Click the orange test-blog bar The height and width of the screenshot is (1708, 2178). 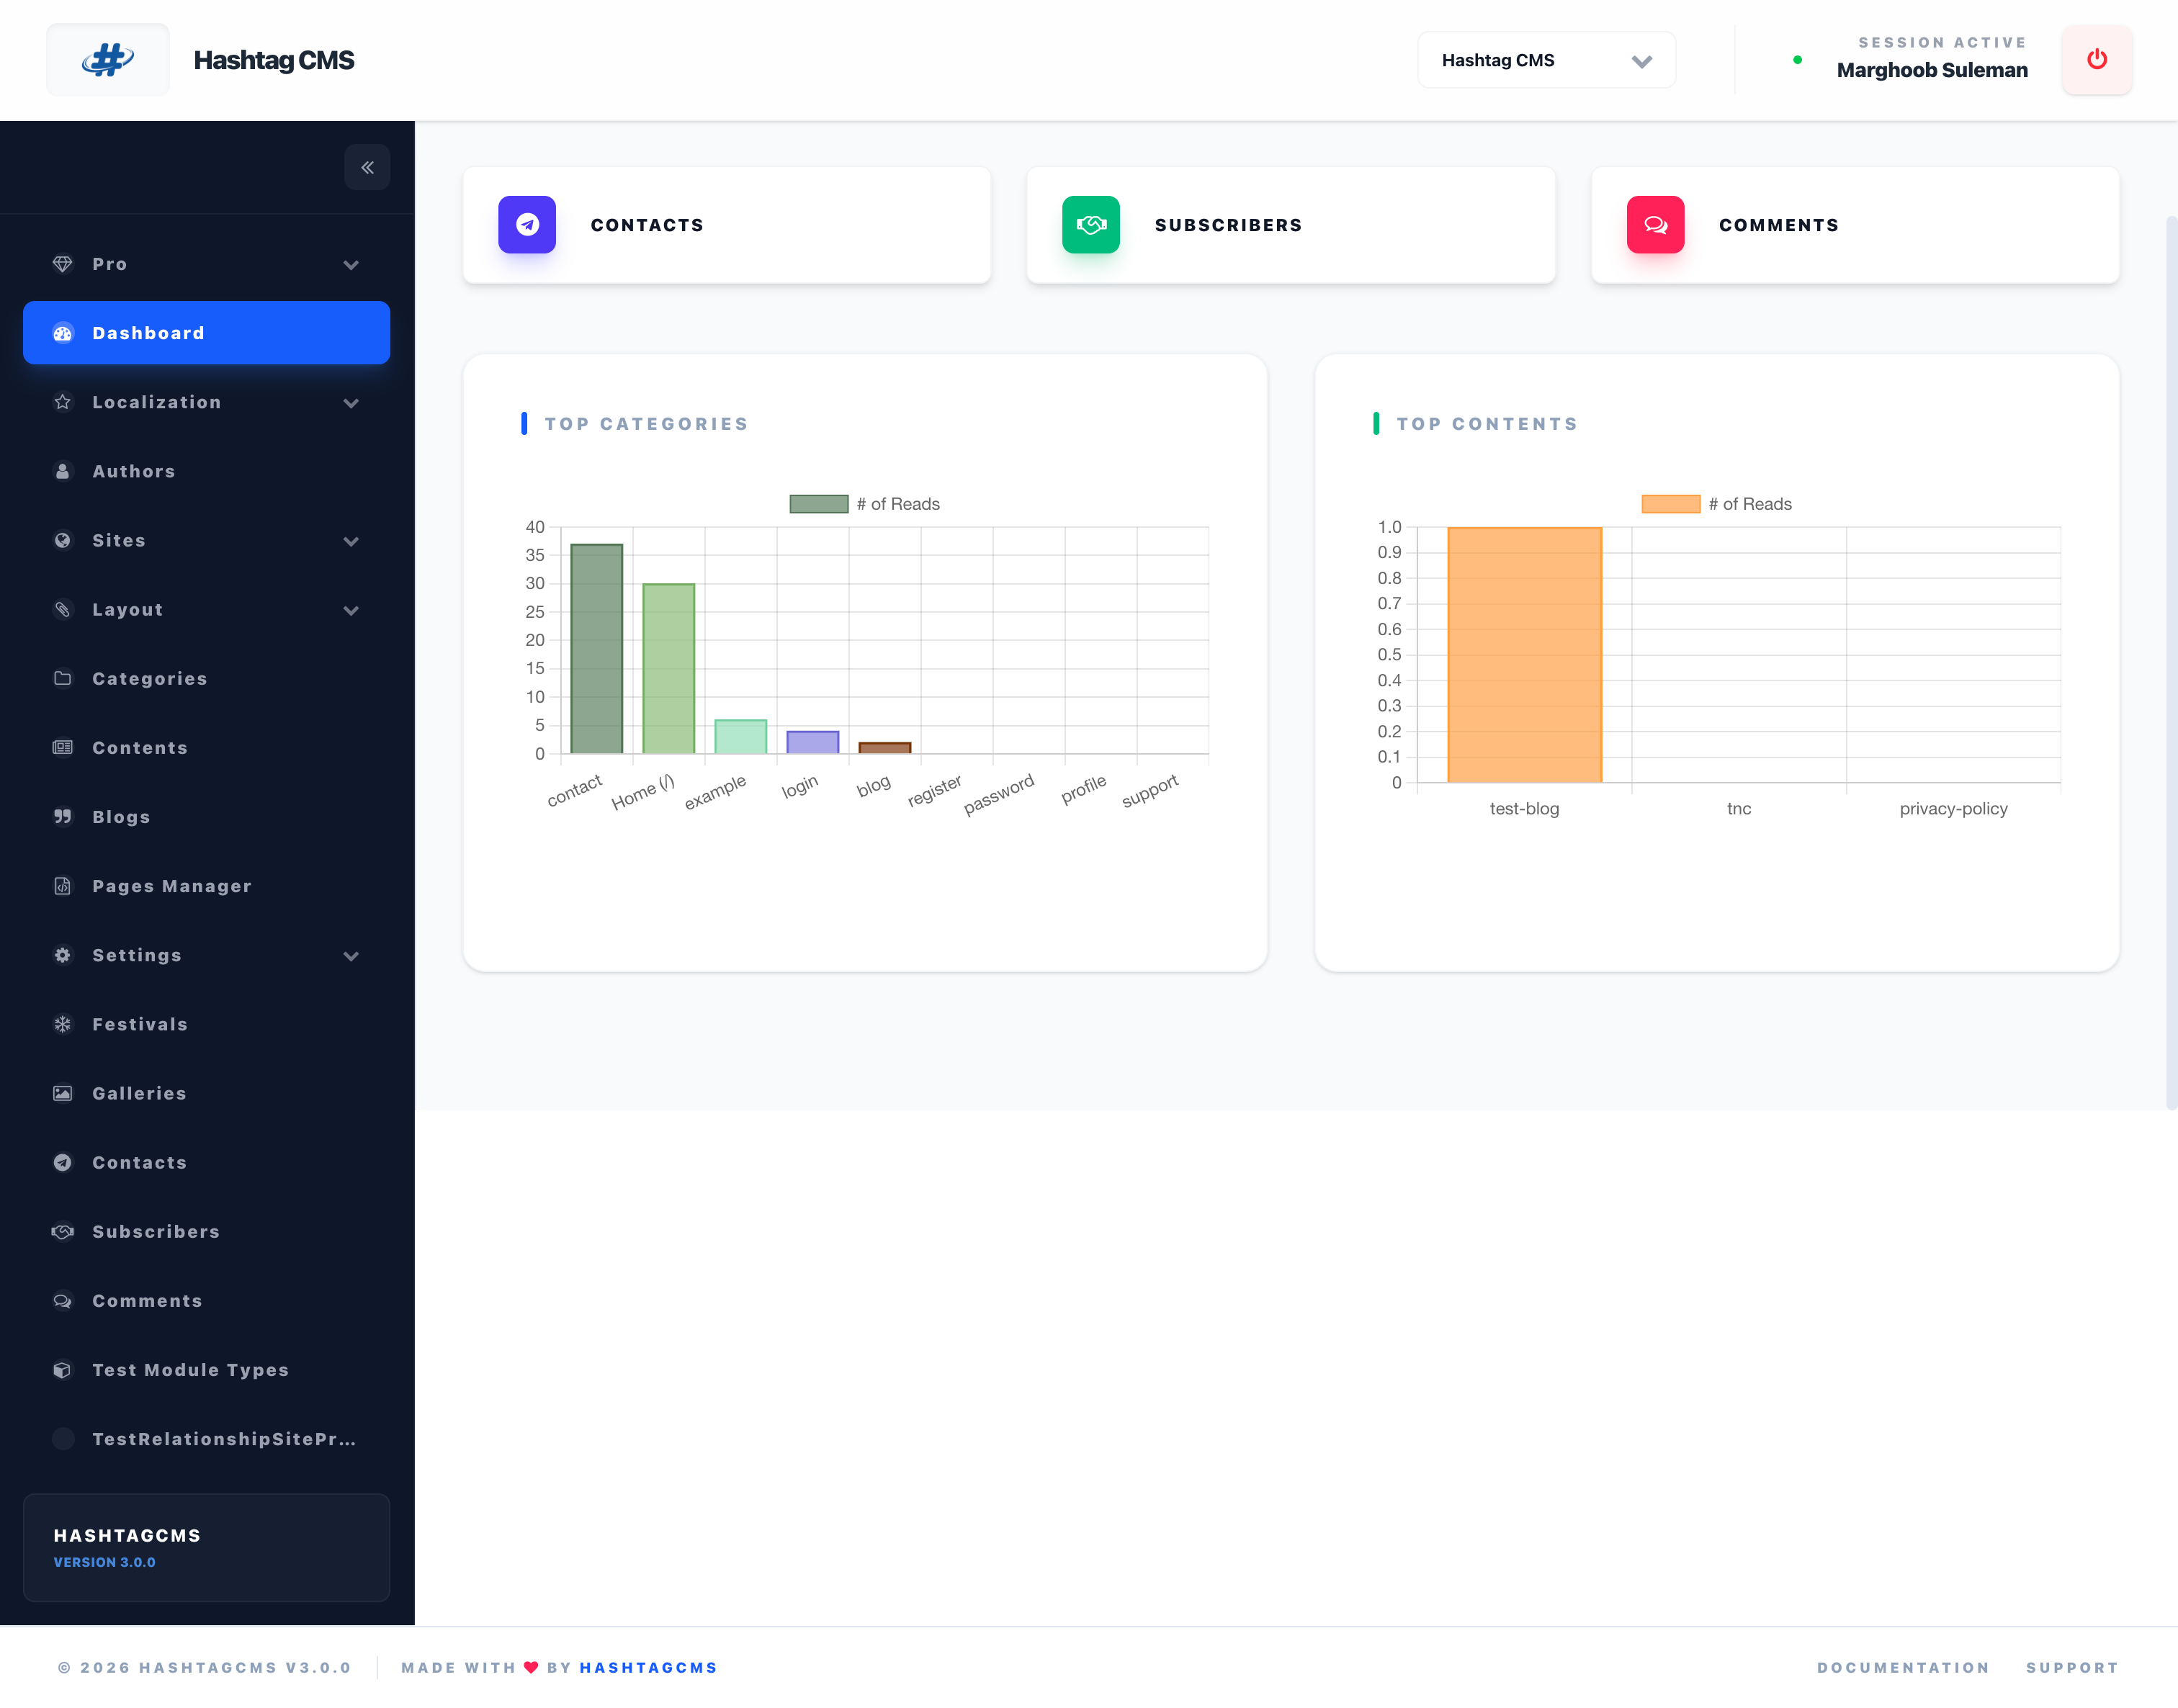coord(1524,655)
